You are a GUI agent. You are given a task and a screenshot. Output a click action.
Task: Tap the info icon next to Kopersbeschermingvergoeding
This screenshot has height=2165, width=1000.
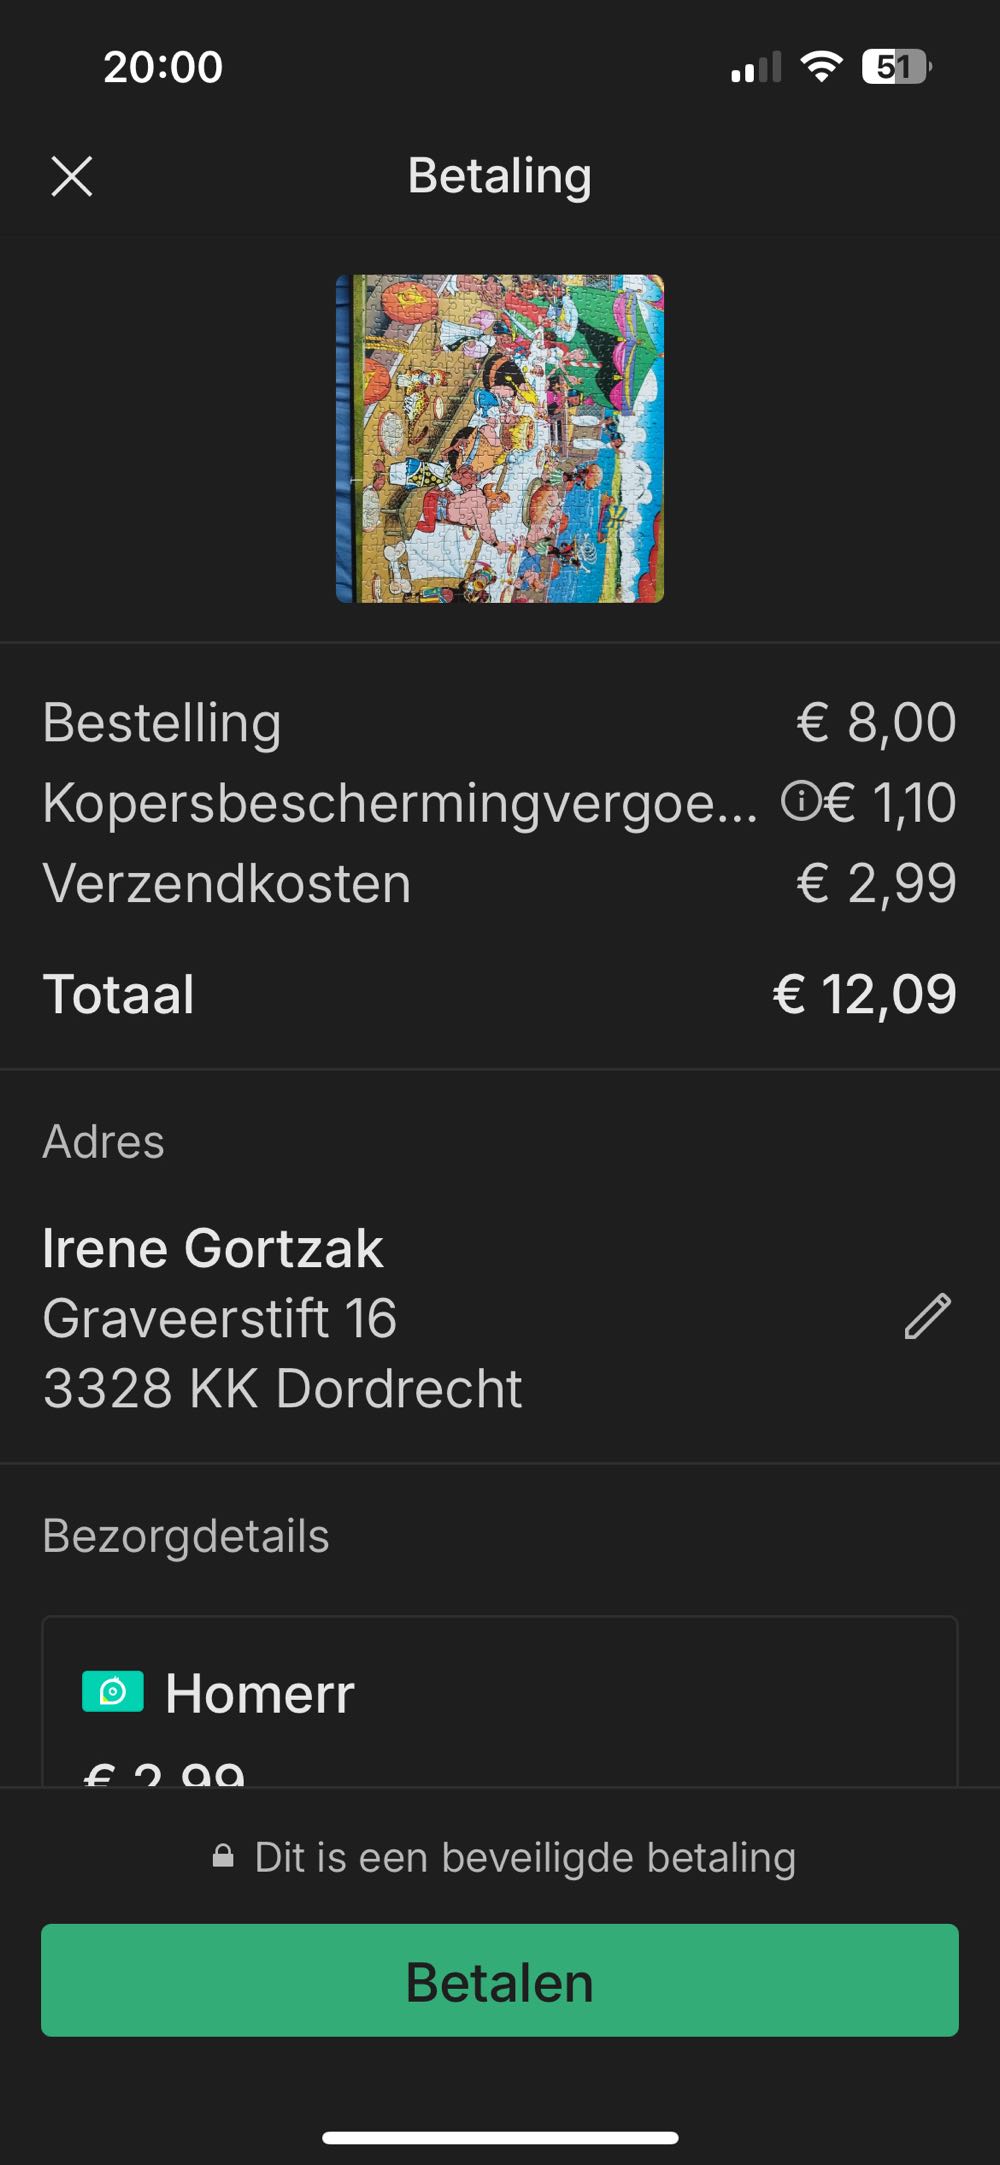799,801
